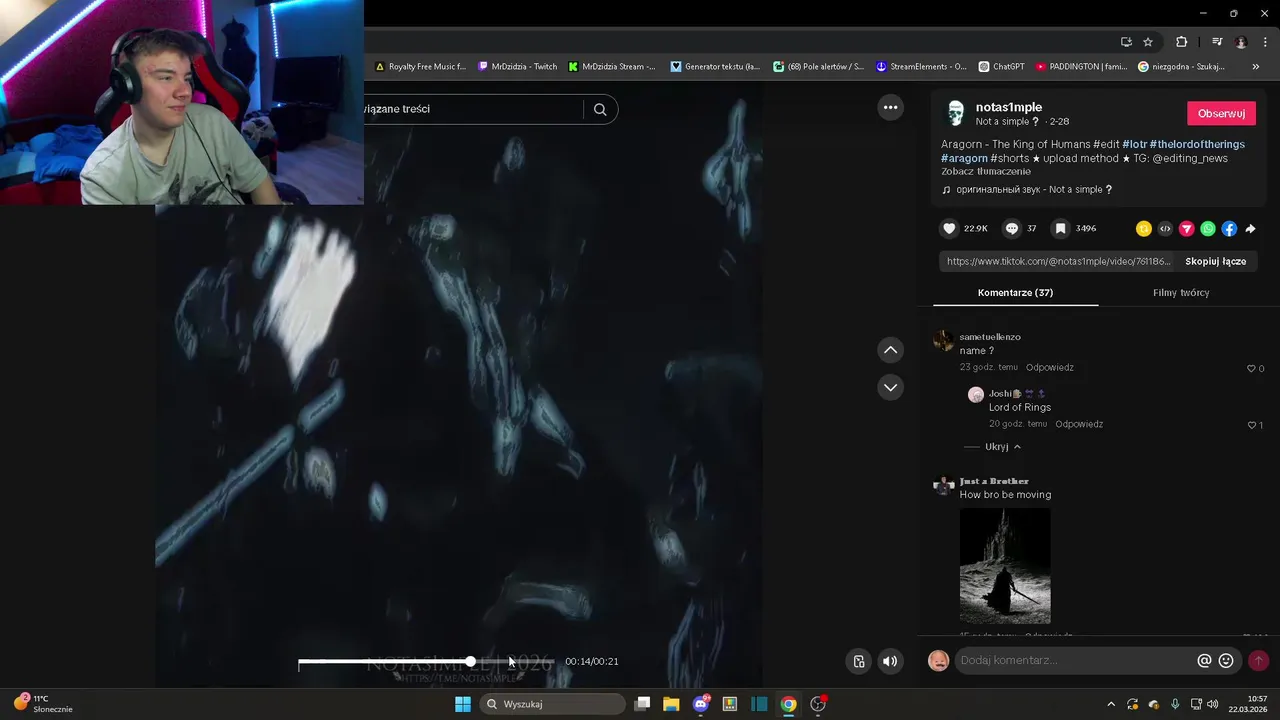Open three-dot more options menu on video

pyautogui.click(x=890, y=108)
